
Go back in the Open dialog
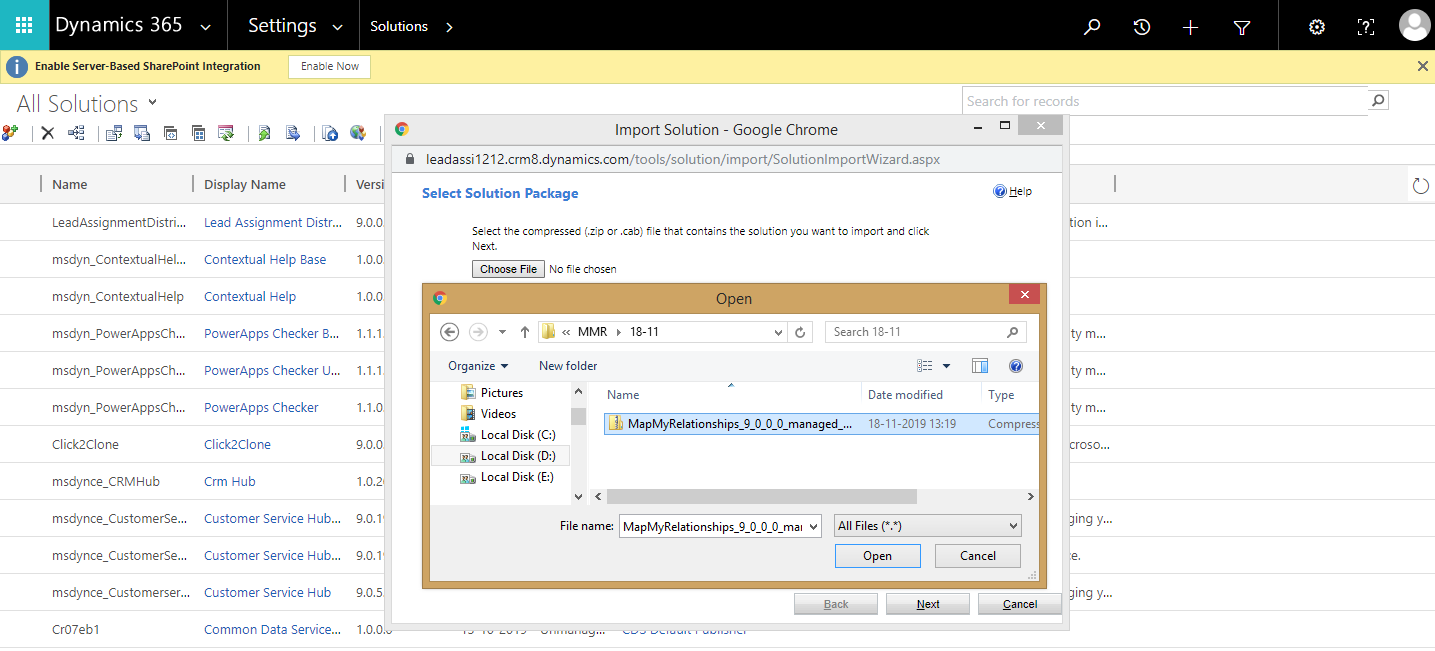click(449, 332)
